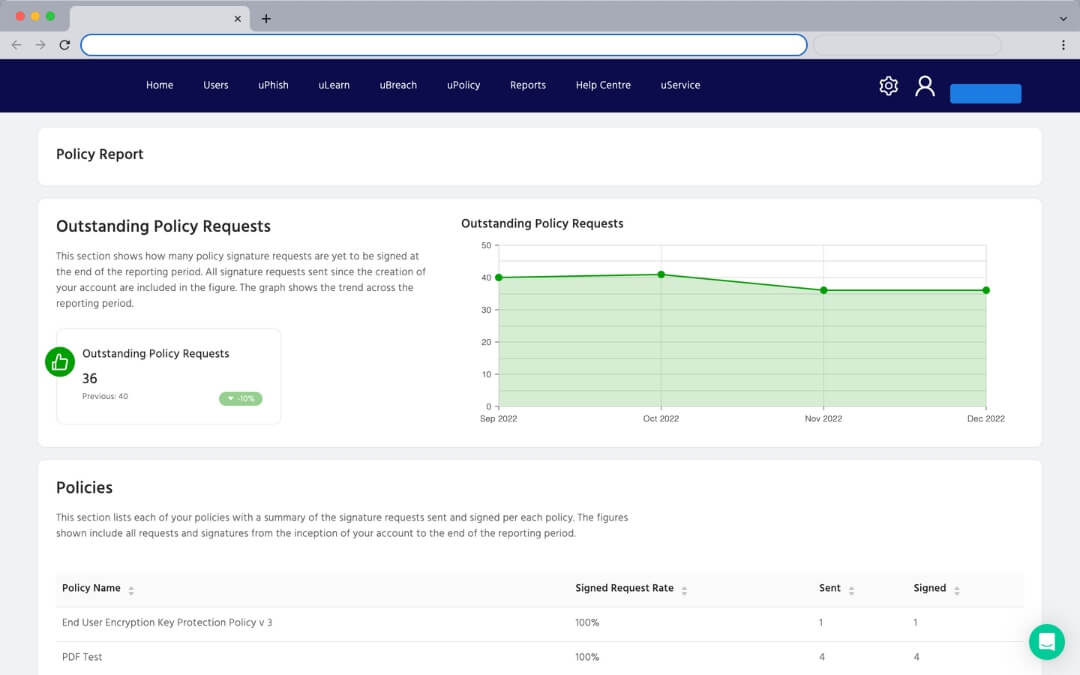Click the green thumbs-up icon
The image size is (1080, 675).
[x=60, y=362]
